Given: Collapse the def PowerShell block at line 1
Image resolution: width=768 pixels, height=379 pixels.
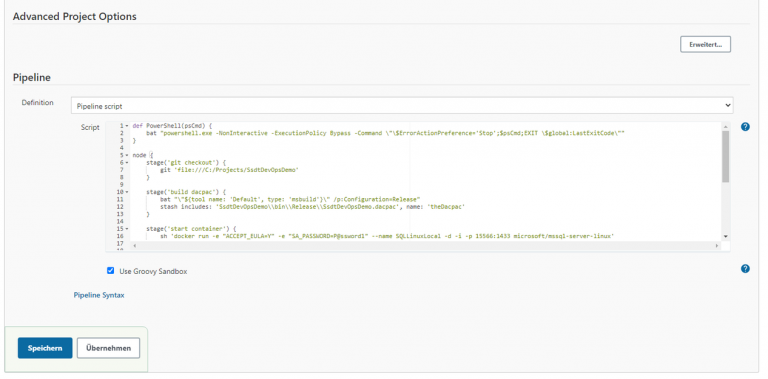Looking at the screenshot, I should 127,126.
